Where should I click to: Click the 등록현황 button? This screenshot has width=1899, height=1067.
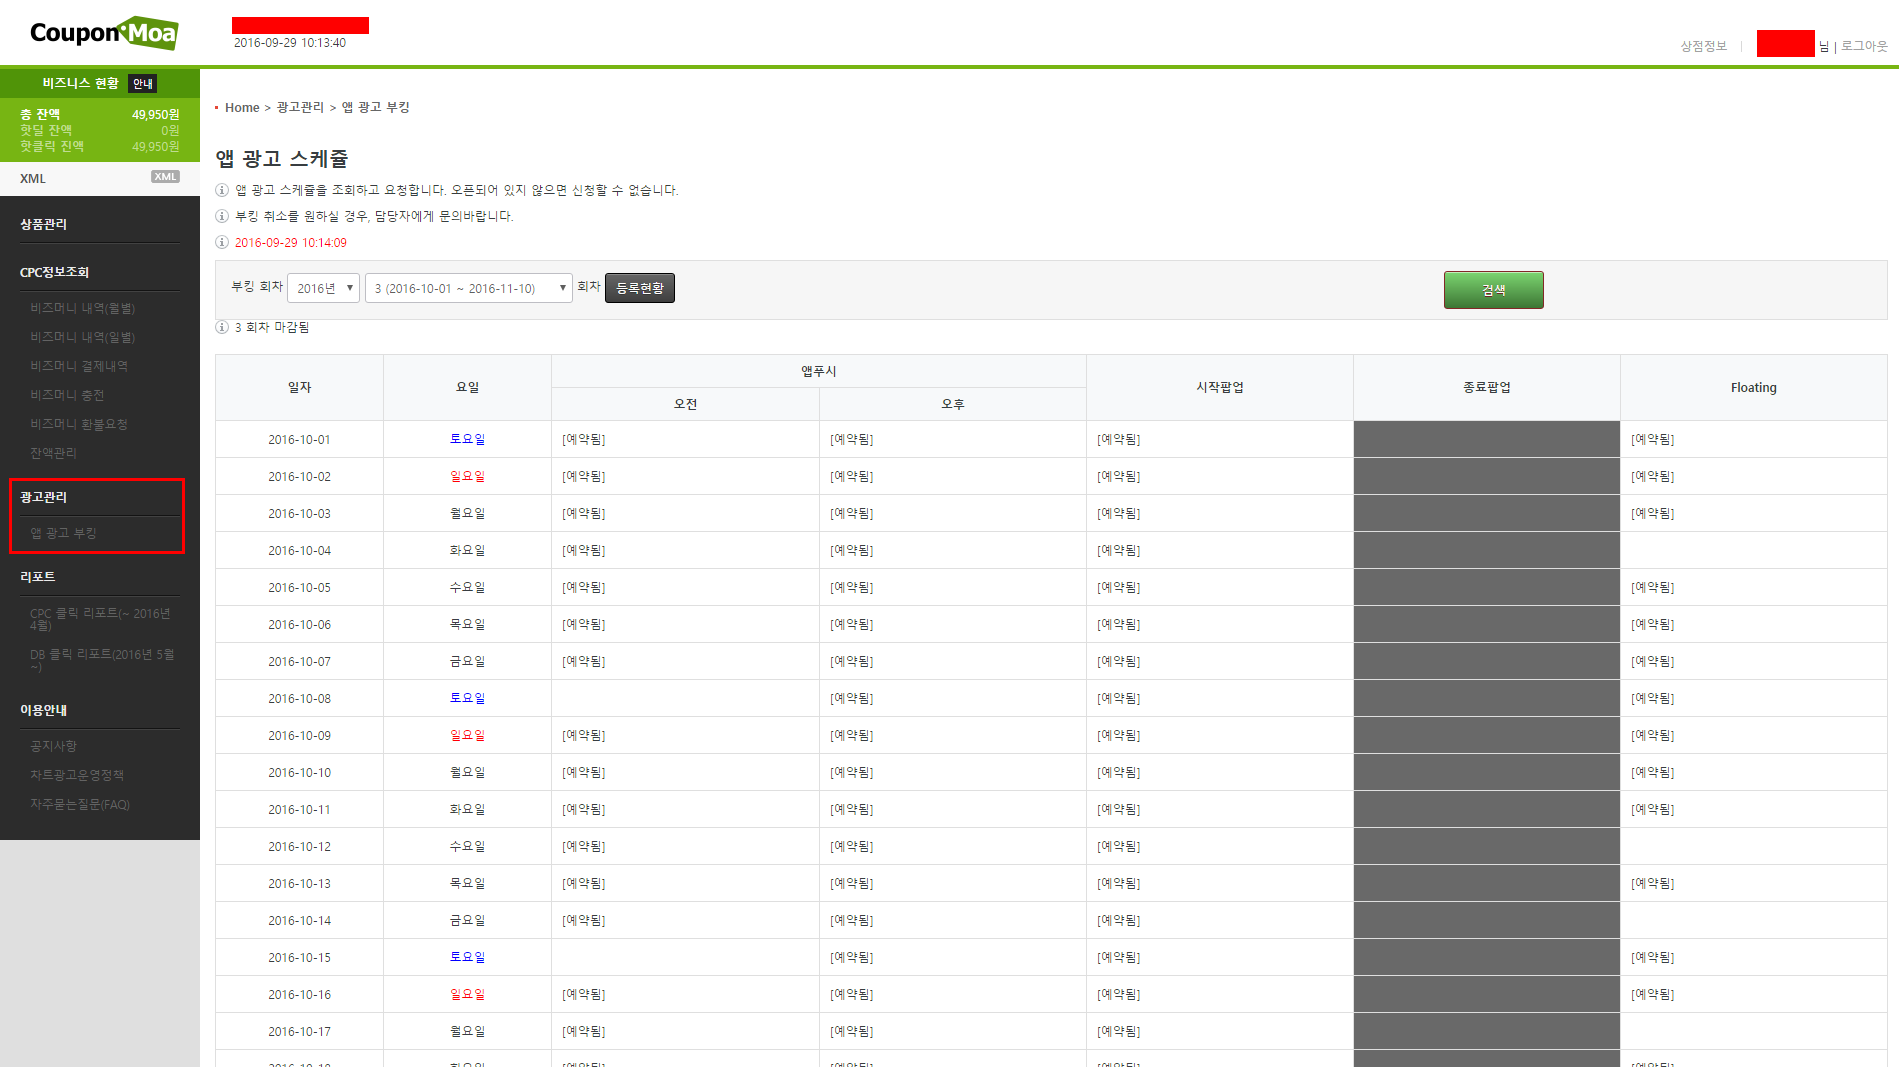[639, 288]
